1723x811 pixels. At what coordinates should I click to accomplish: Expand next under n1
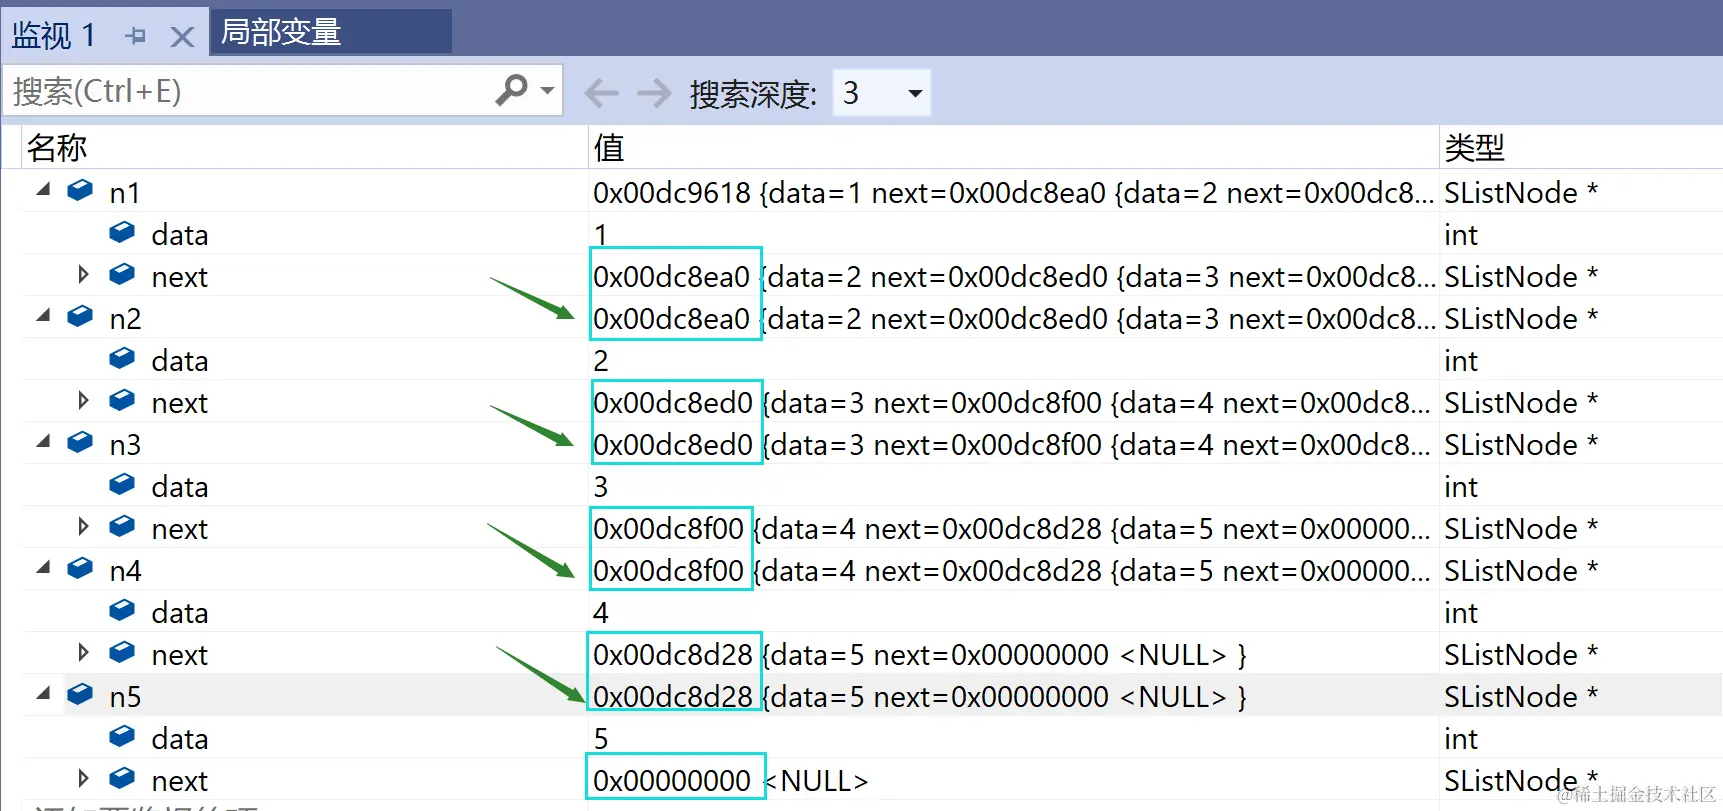(x=83, y=274)
